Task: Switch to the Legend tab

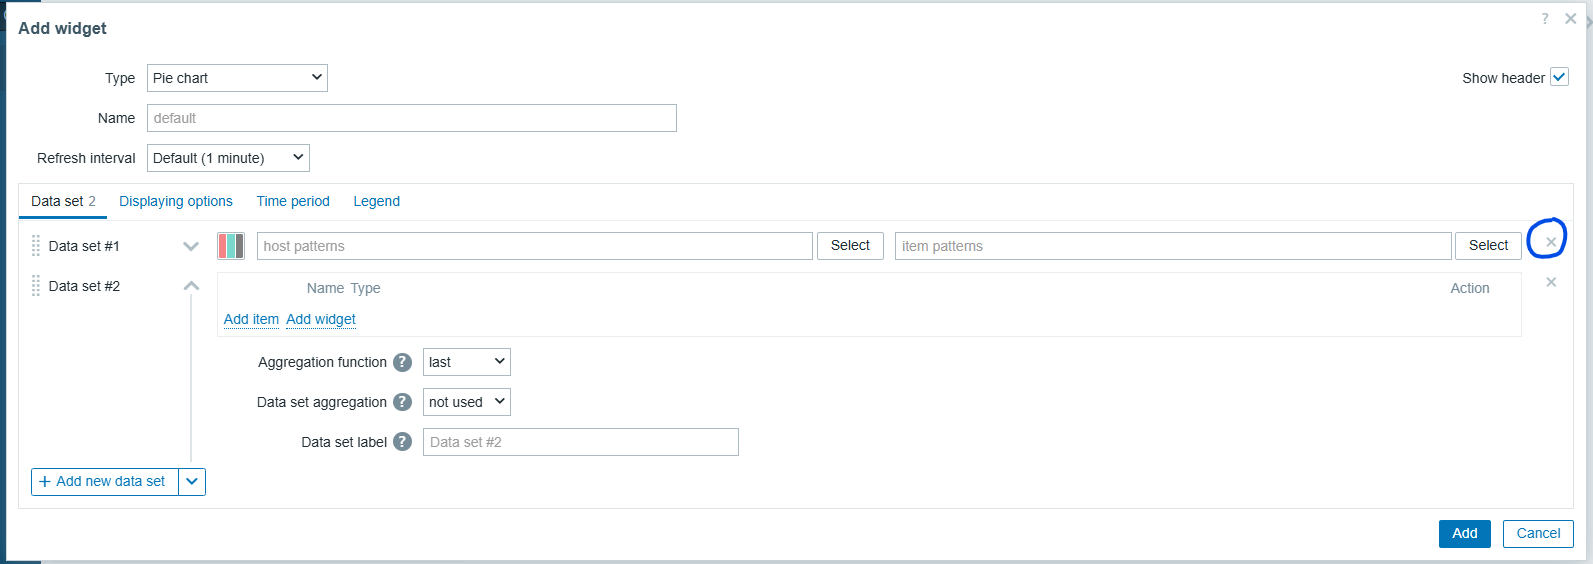Action: click(x=376, y=201)
